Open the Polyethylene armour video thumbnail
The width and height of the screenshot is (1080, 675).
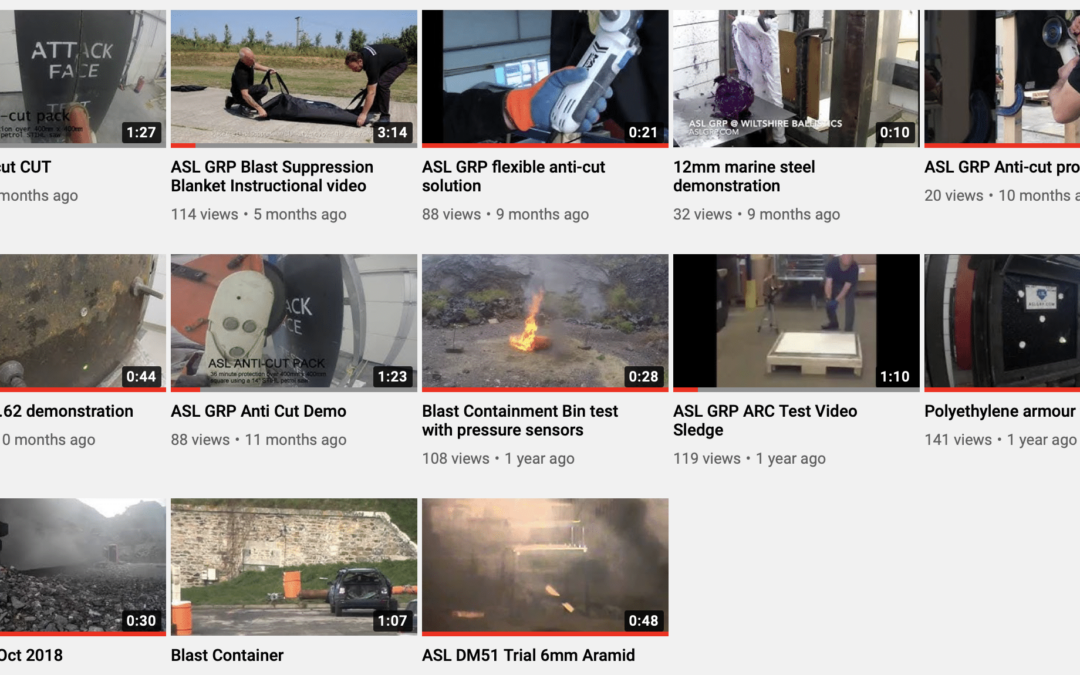click(x=1002, y=322)
